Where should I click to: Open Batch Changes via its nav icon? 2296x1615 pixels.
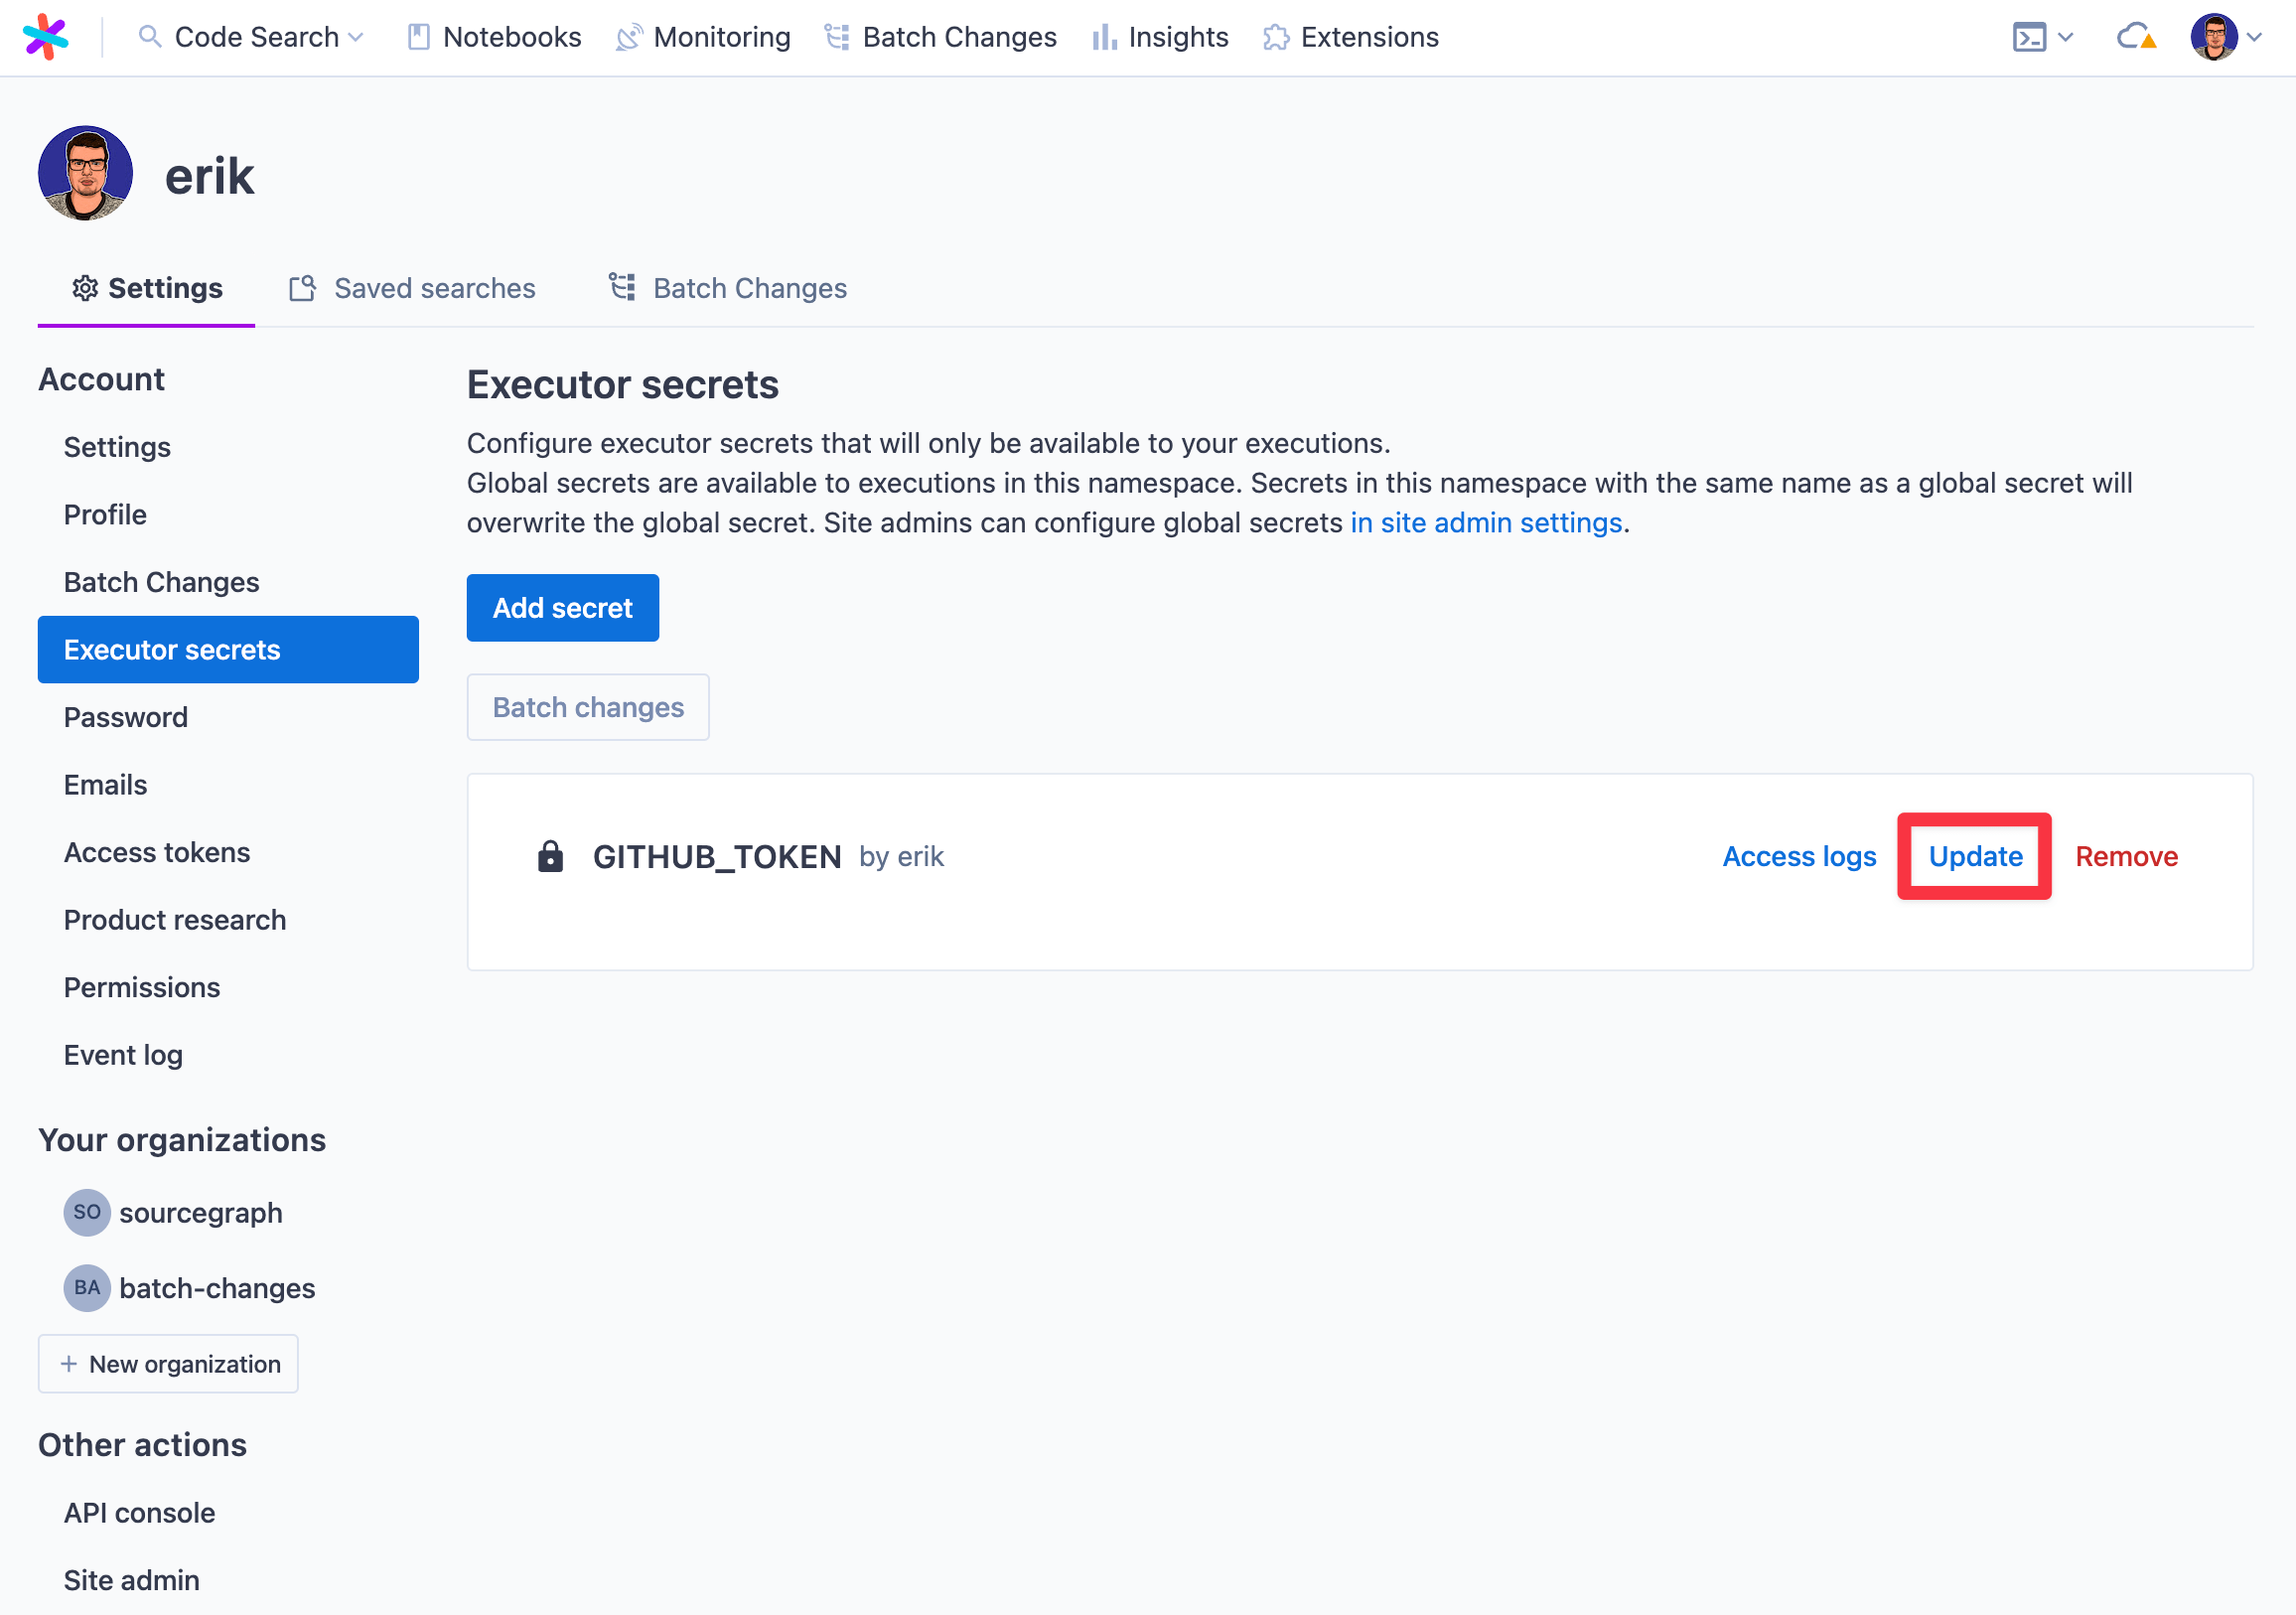(x=836, y=37)
